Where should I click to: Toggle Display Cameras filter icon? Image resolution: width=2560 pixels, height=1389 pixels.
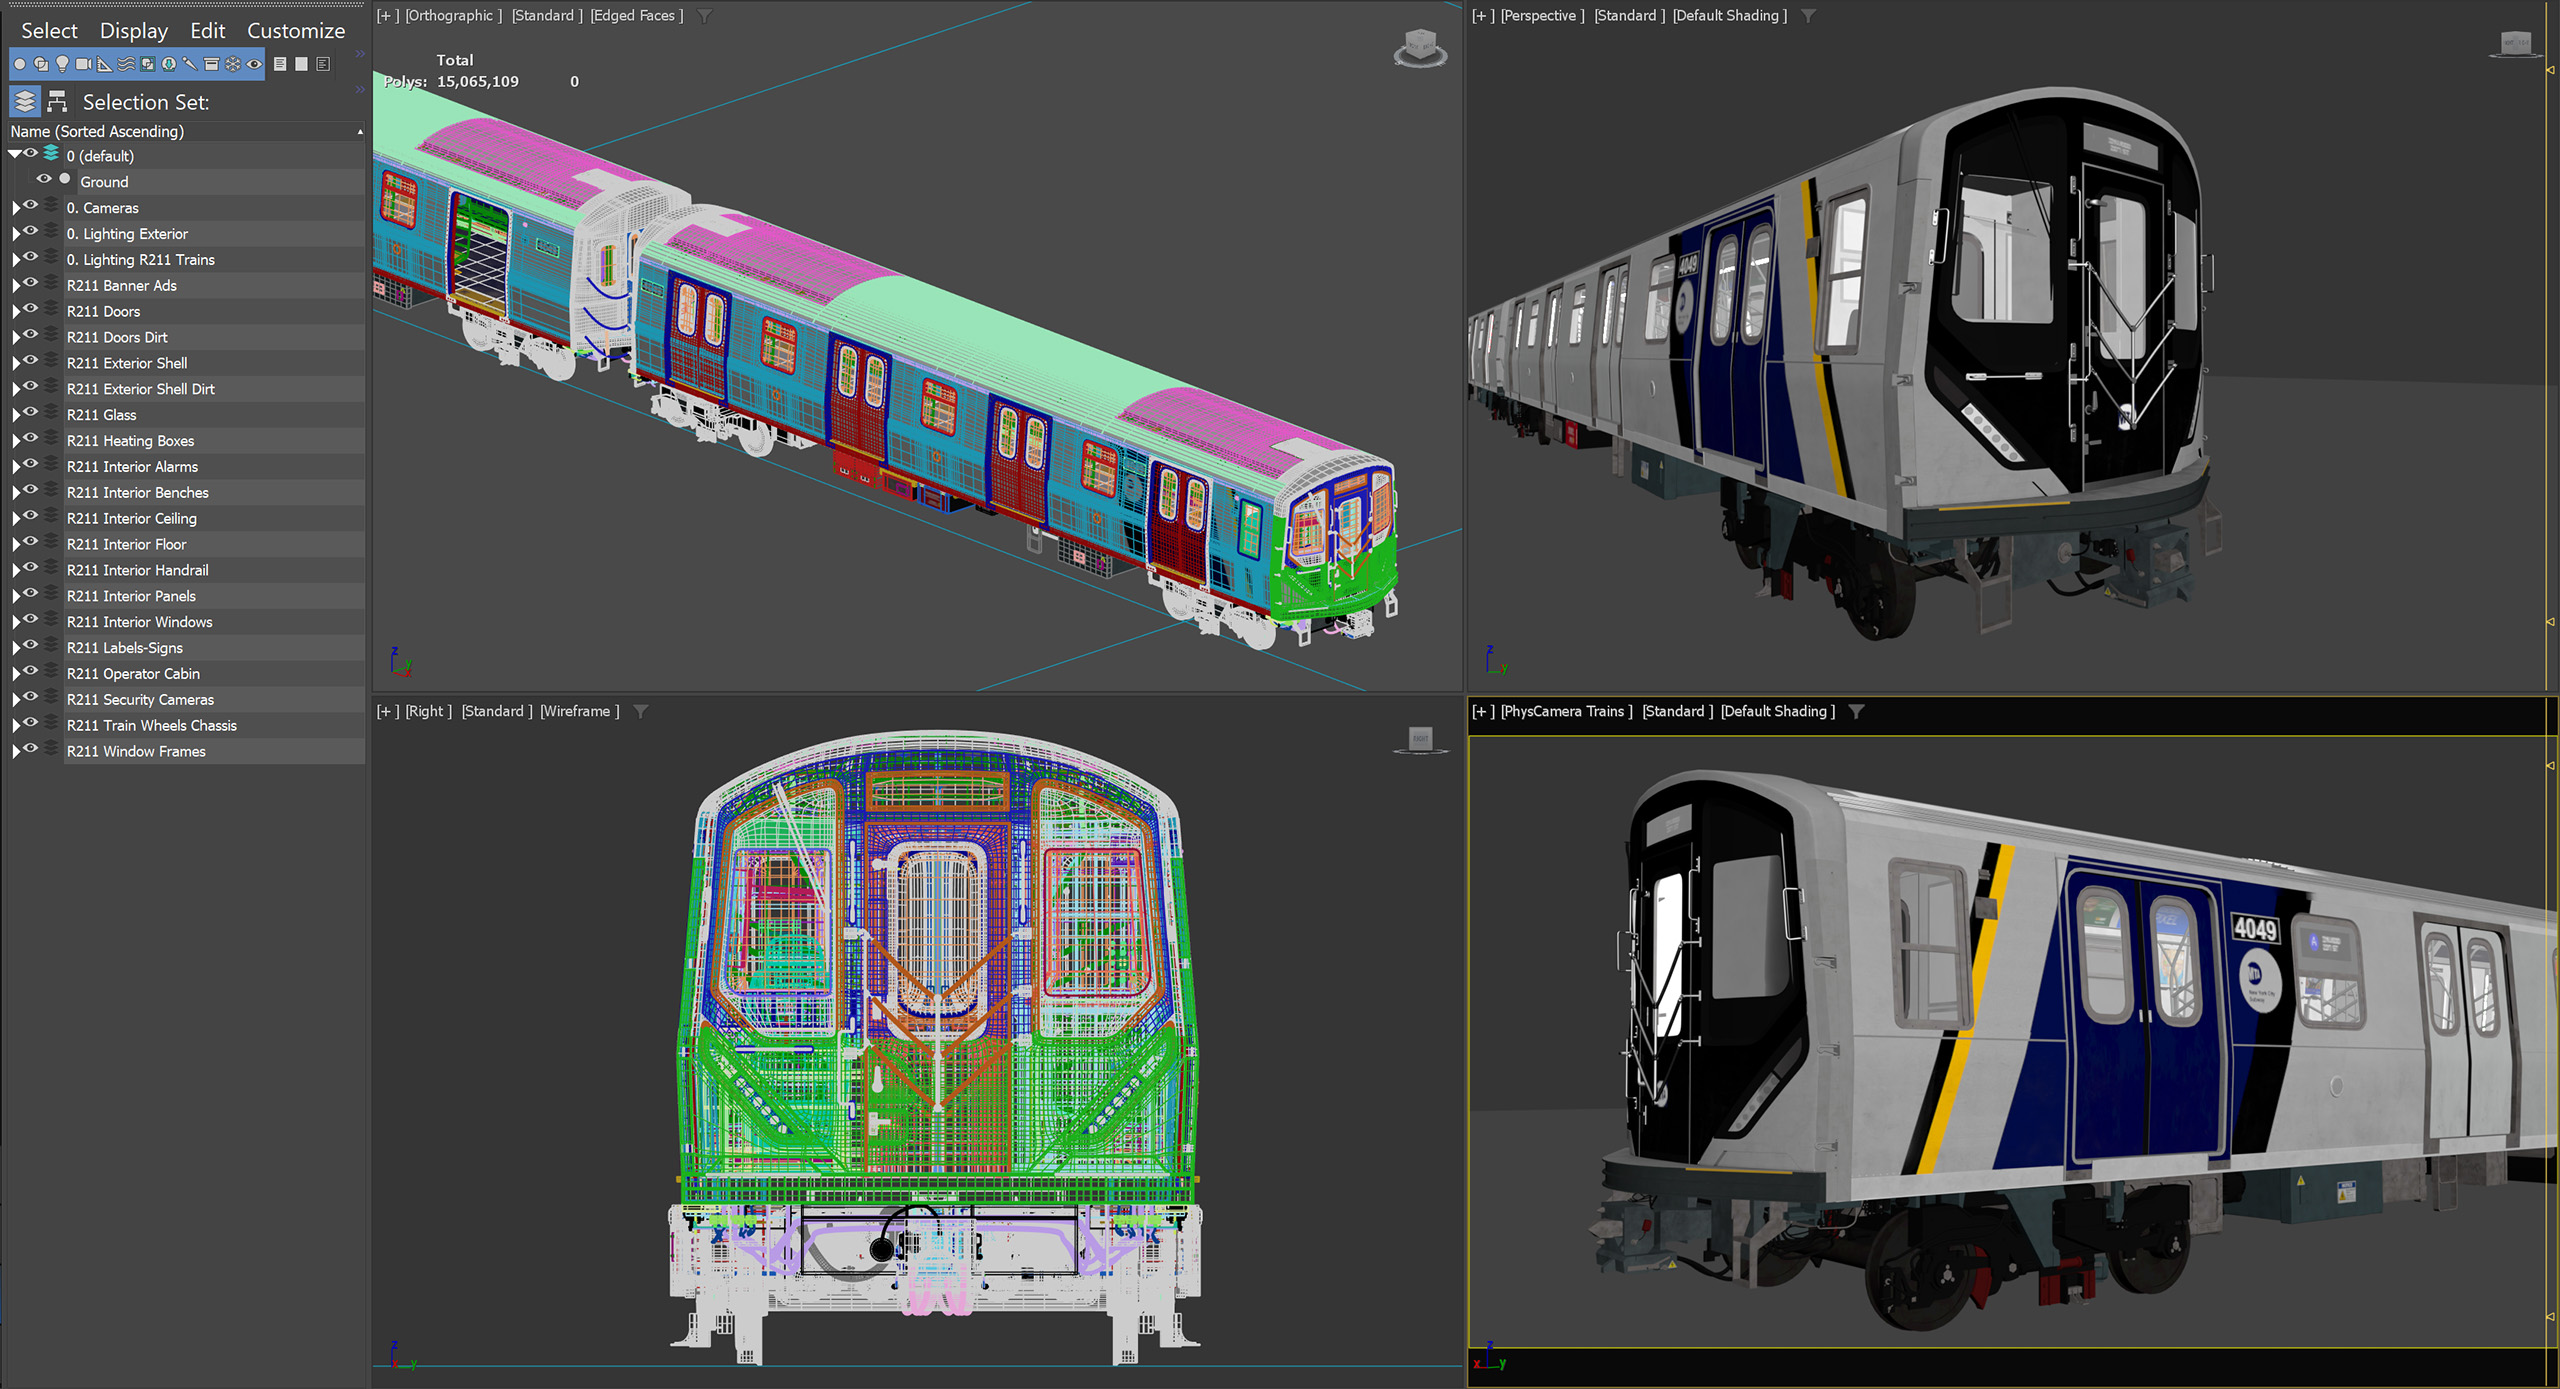(x=83, y=64)
